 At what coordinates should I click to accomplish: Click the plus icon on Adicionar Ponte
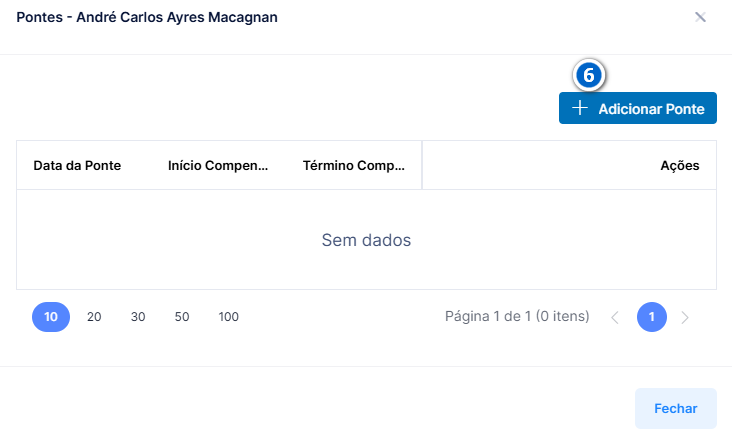[580, 108]
